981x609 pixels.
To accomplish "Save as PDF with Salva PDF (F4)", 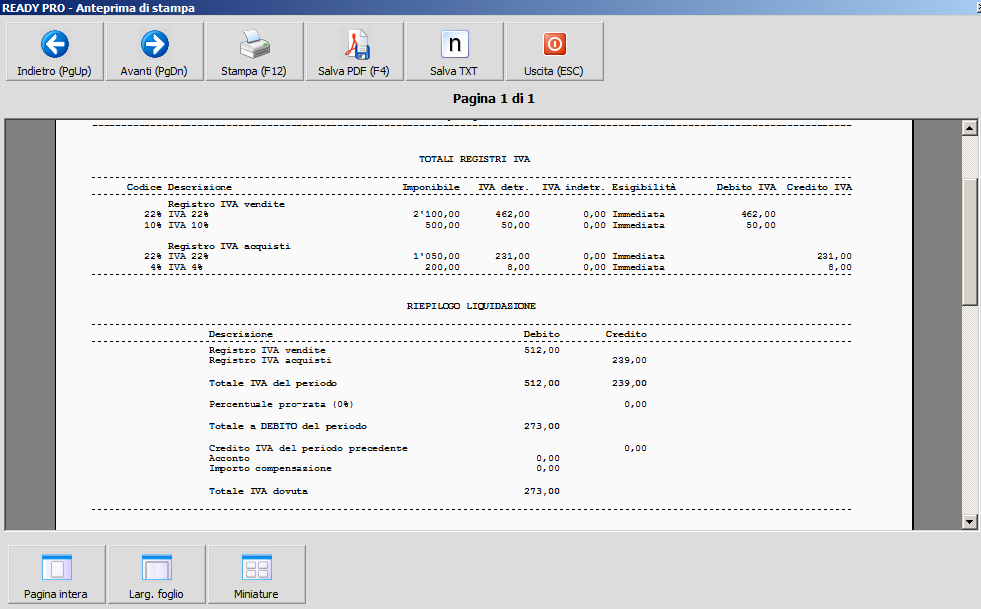I will point(355,52).
